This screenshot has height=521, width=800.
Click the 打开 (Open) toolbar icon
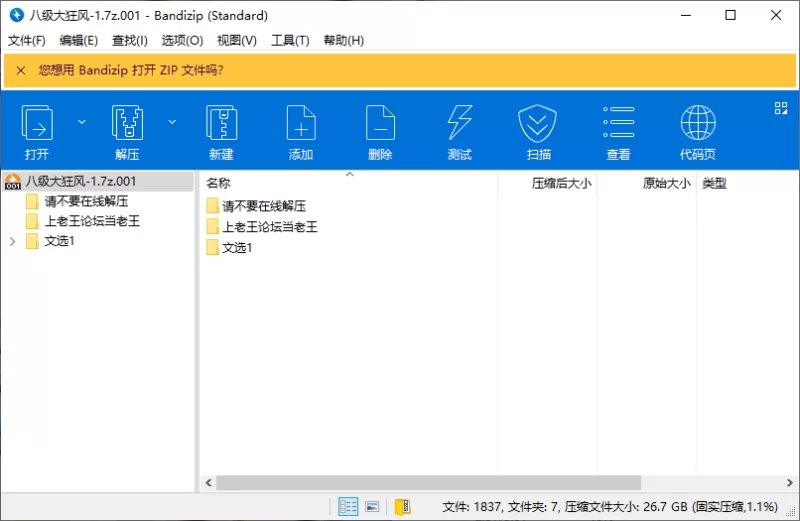37,124
